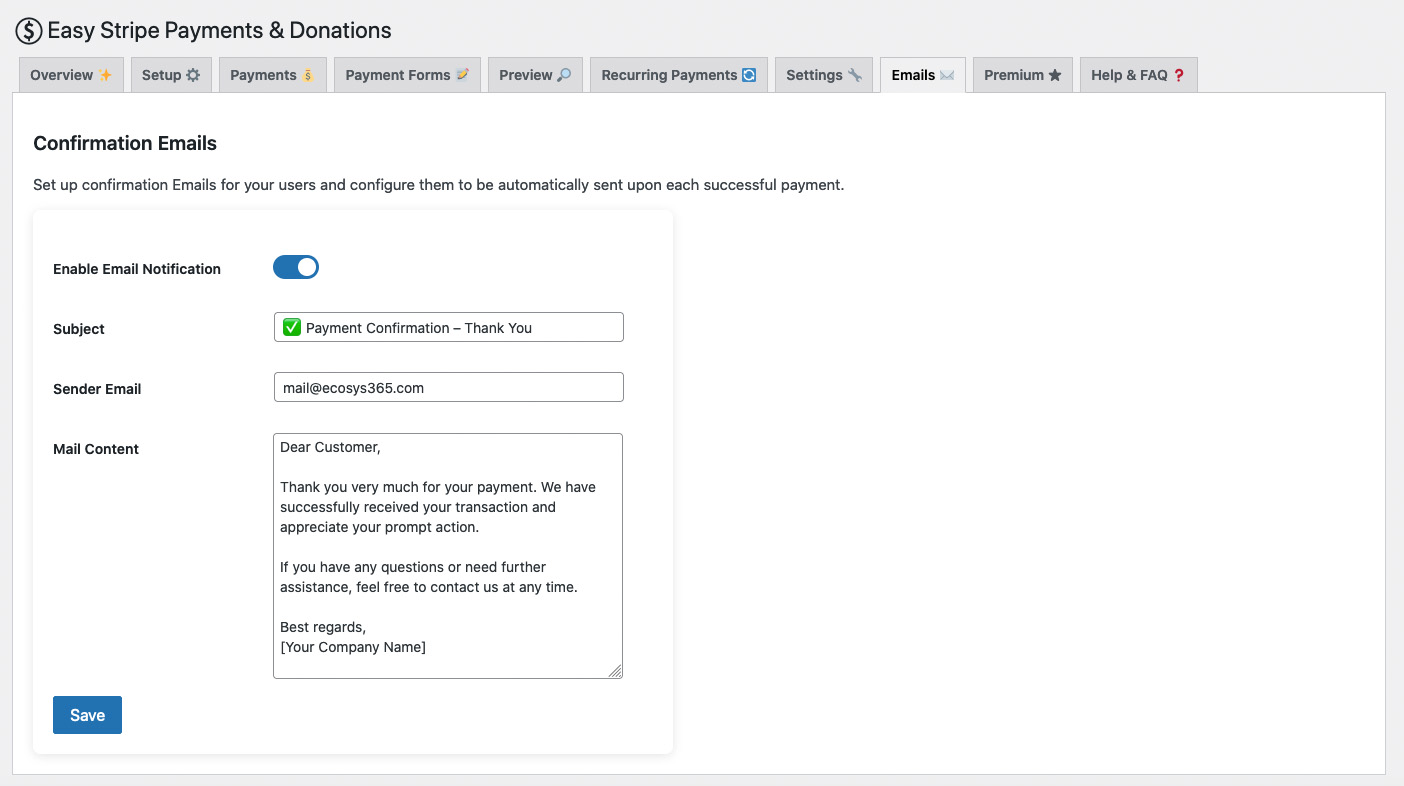
Task: Click the Mail Content text area
Action: 448,555
